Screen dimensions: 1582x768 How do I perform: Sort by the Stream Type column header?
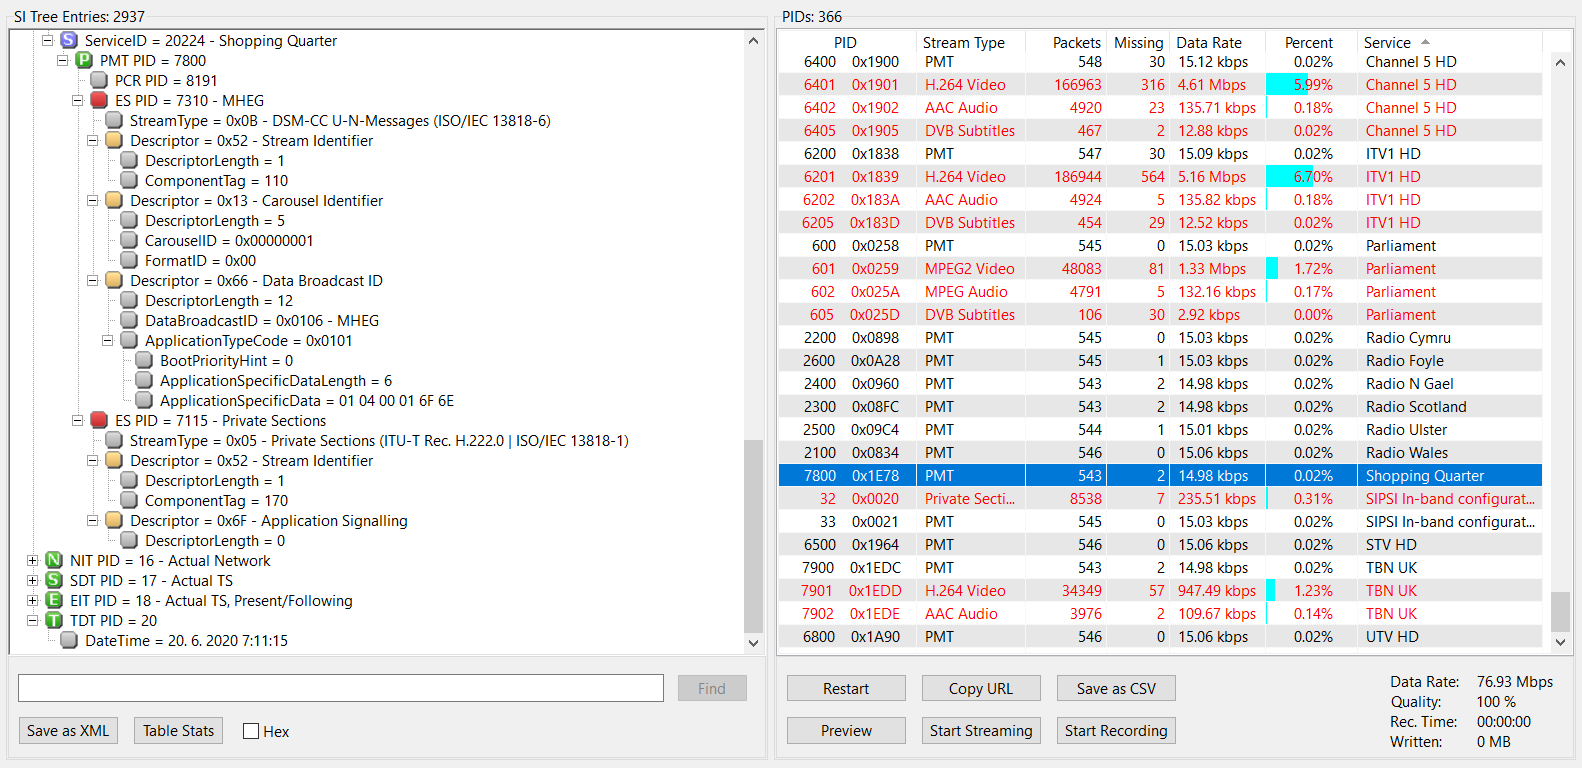point(969,42)
